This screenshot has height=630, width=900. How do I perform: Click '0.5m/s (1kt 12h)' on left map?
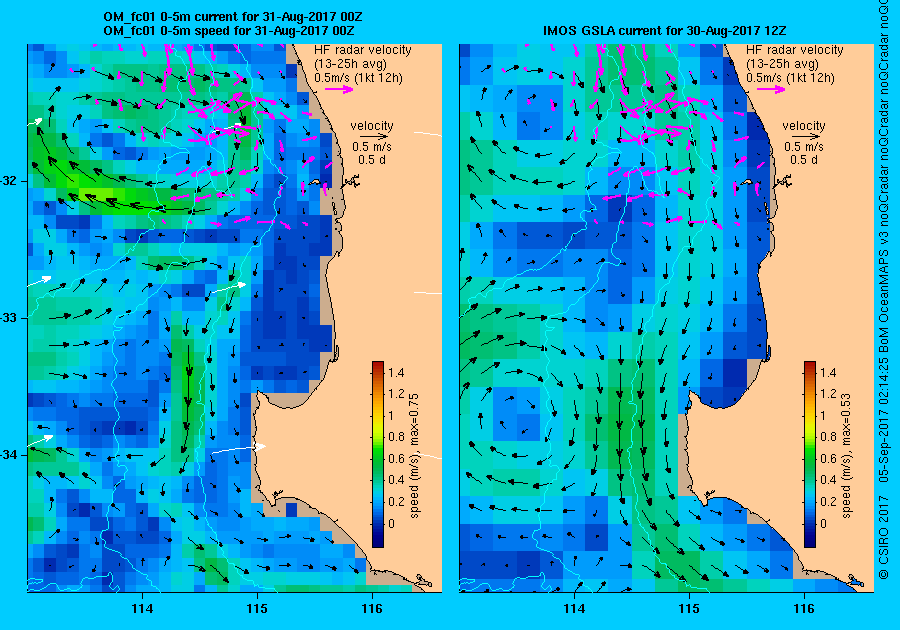pos(358,78)
